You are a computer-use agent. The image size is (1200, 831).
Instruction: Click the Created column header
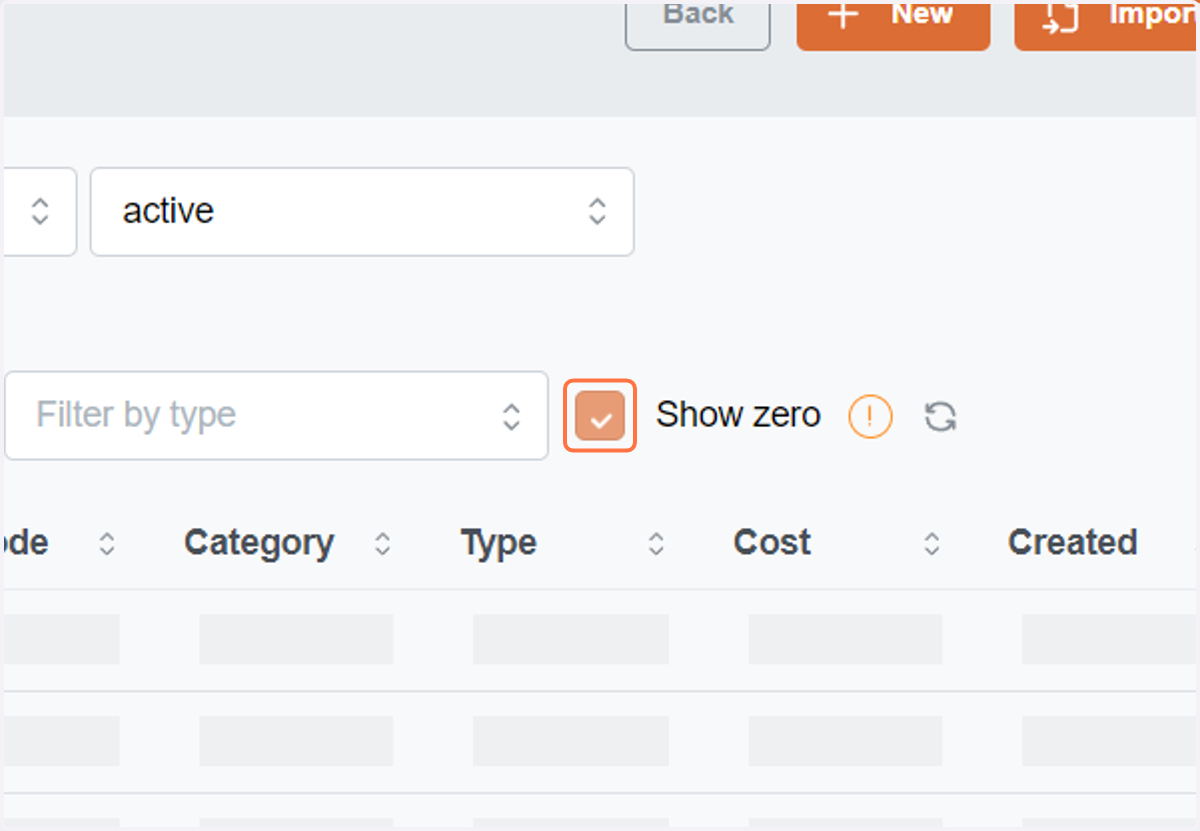(1072, 542)
